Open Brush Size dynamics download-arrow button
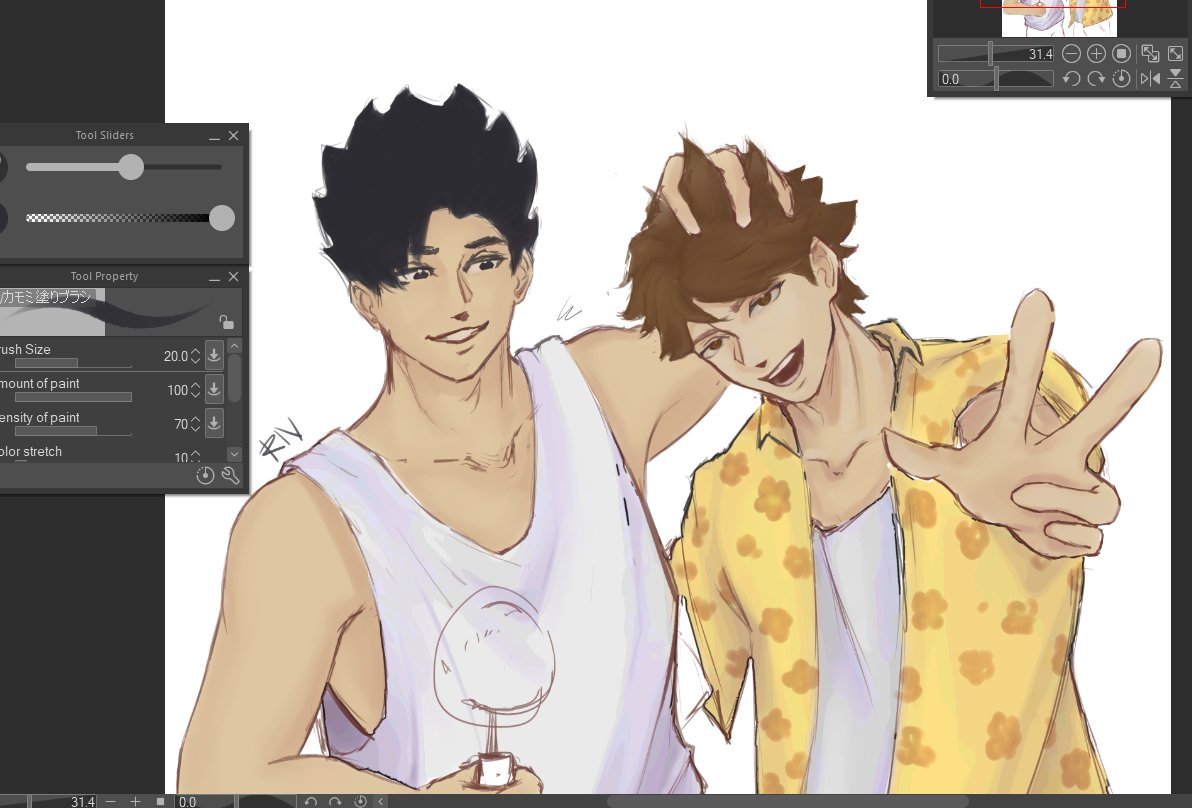1192x808 pixels. click(214, 355)
